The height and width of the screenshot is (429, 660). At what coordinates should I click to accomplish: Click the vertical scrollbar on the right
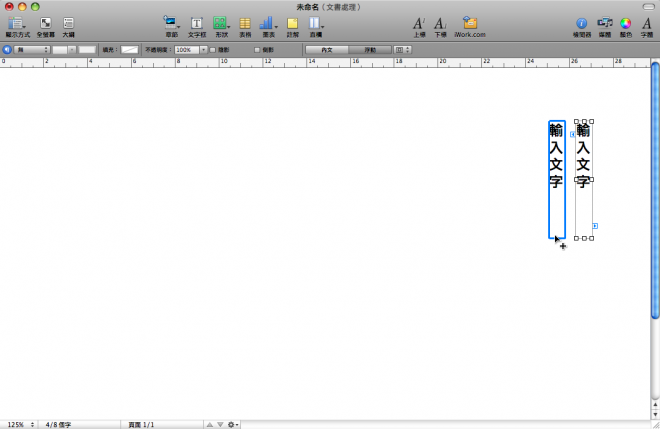click(654, 200)
